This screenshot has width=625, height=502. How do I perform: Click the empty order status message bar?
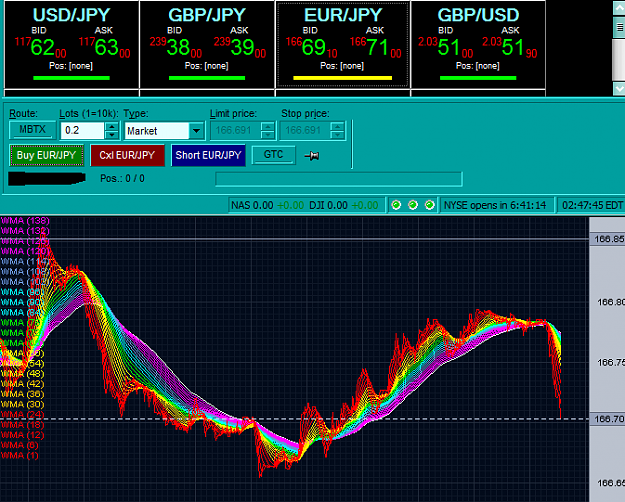pyautogui.click(x=339, y=179)
